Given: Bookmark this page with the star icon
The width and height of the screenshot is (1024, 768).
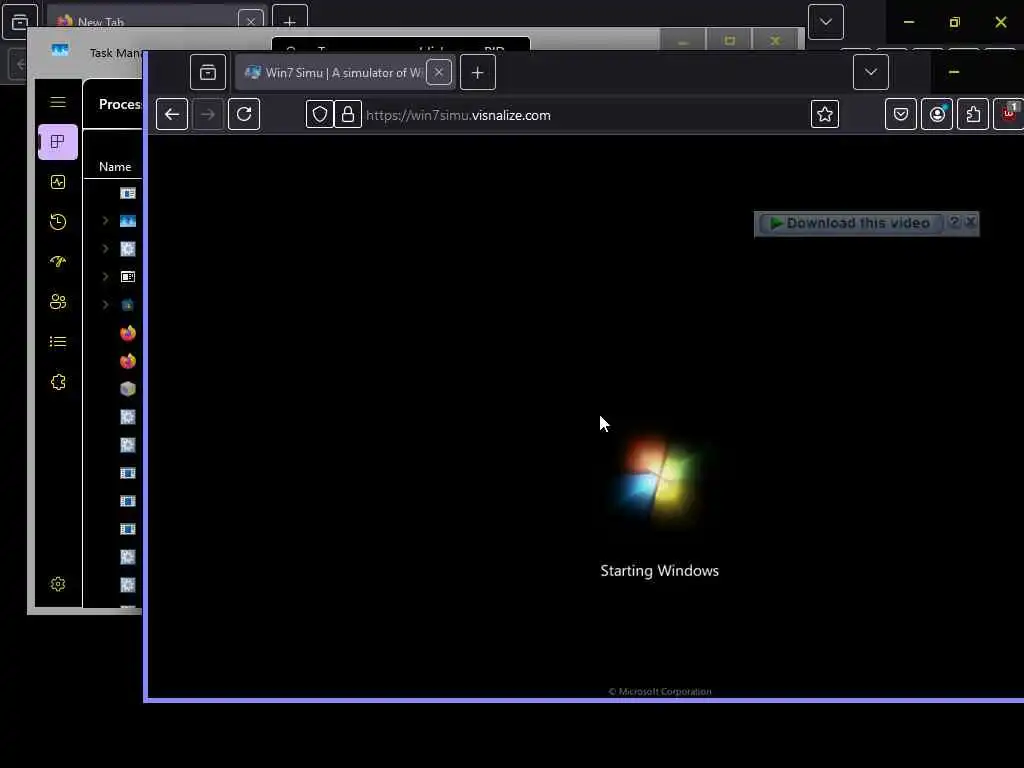Looking at the screenshot, I should 825,114.
